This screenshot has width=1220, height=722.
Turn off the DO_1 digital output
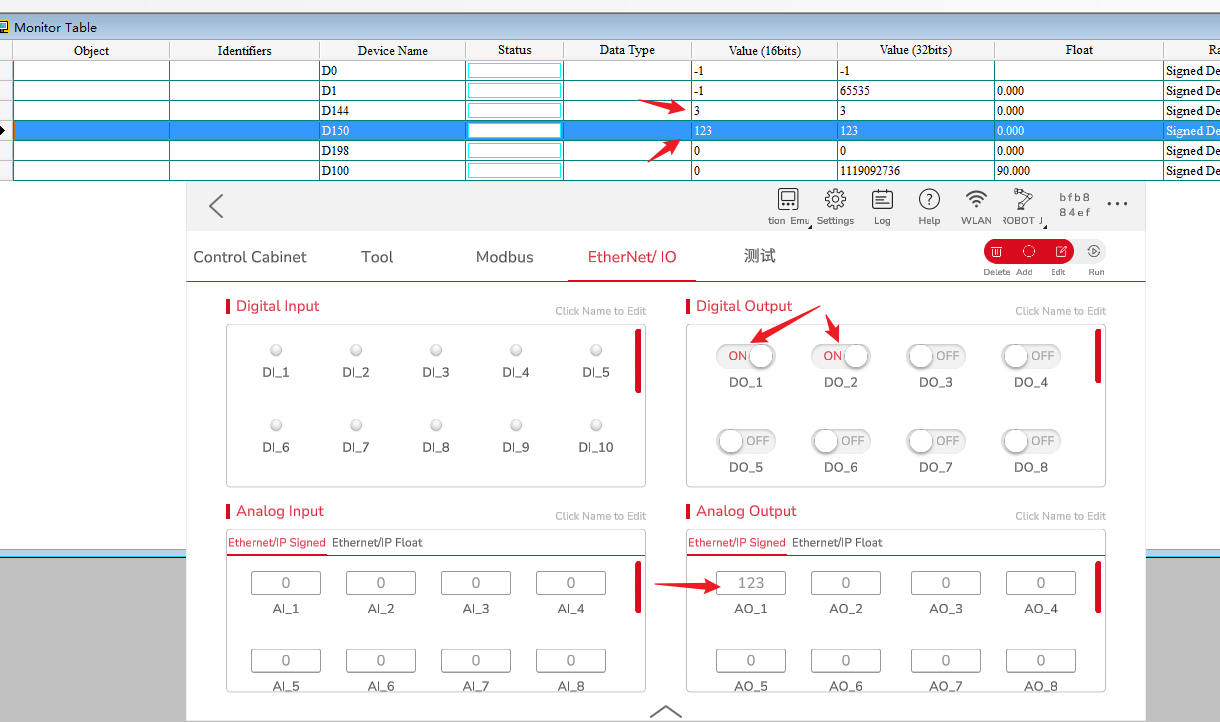click(x=744, y=356)
